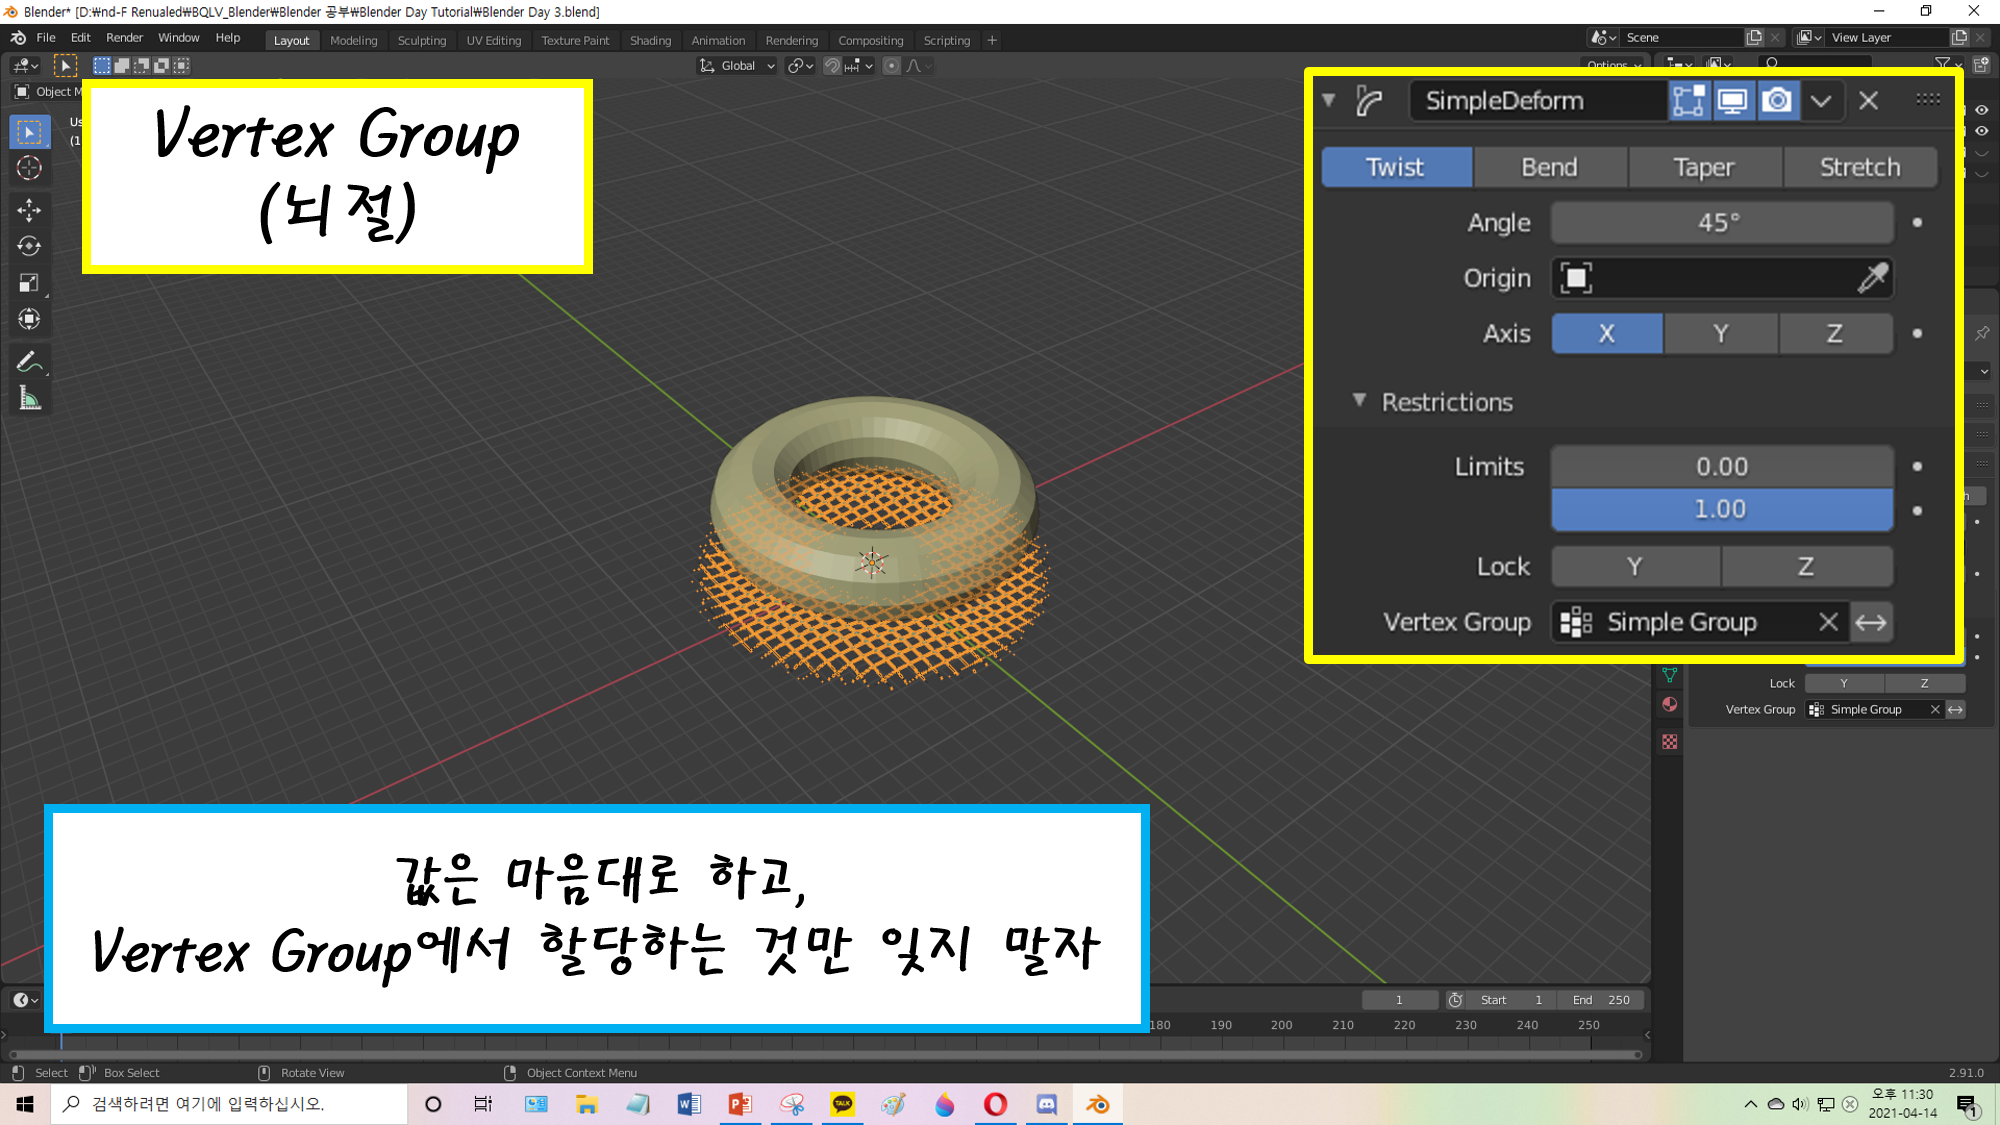Image resolution: width=2000 pixels, height=1125 pixels.
Task: Select the Cursor tool in left toolbar
Action: pyautogui.click(x=29, y=168)
